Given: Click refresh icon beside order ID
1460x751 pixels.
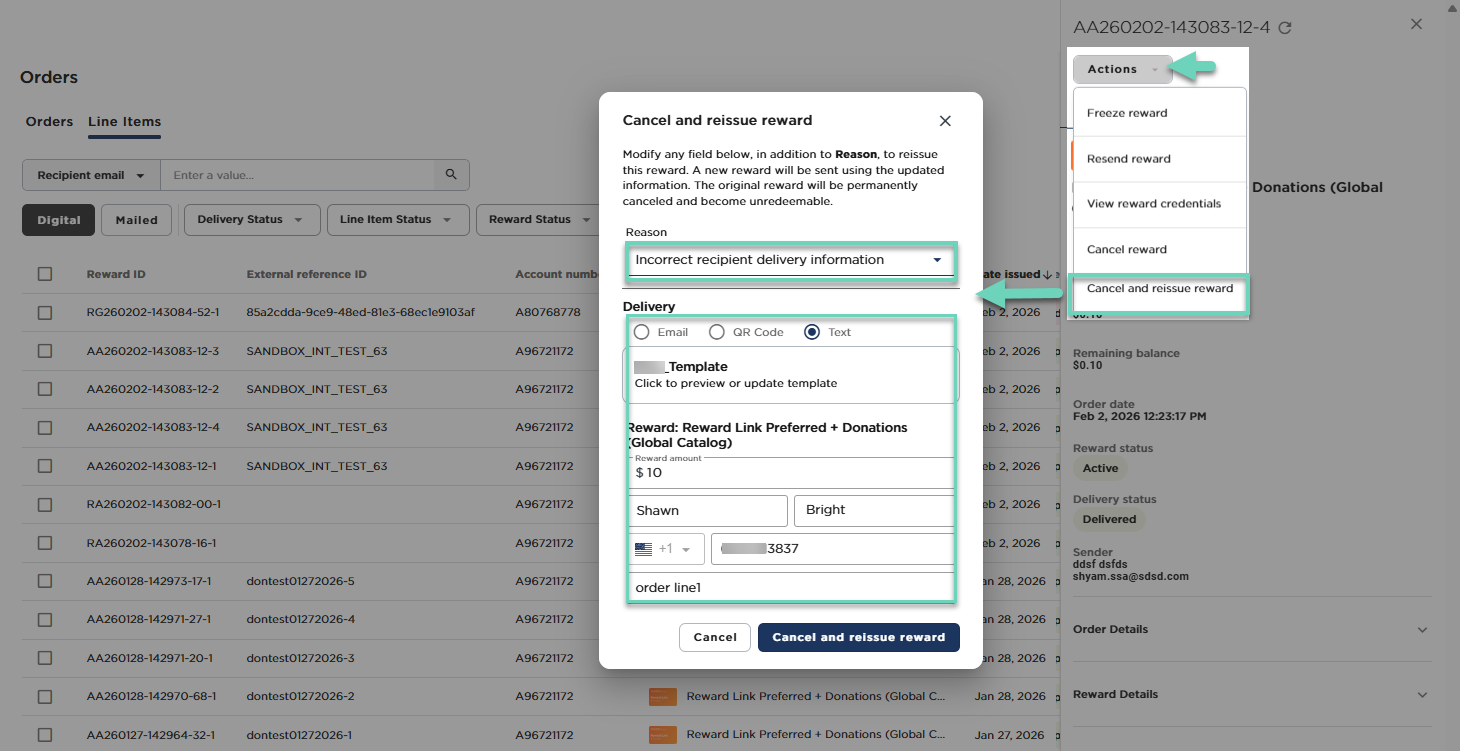Looking at the screenshot, I should (x=1285, y=28).
